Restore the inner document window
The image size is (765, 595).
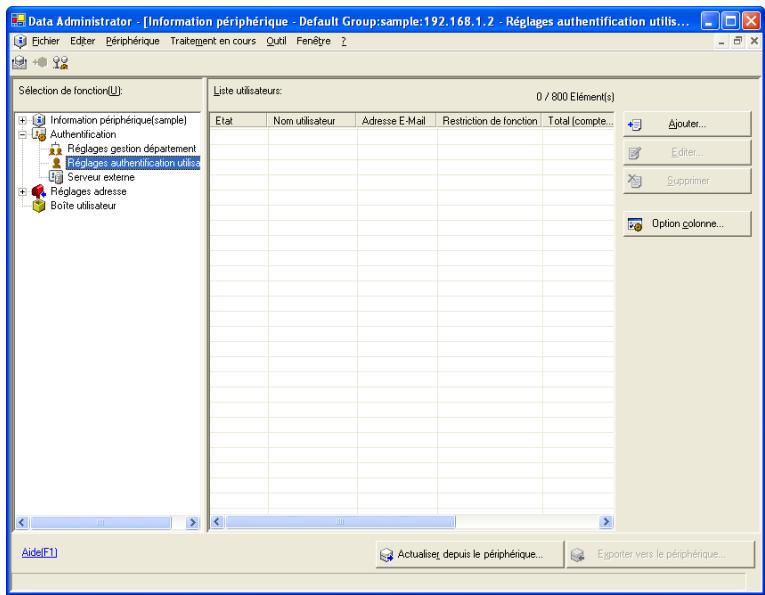click(x=738, y=41)
